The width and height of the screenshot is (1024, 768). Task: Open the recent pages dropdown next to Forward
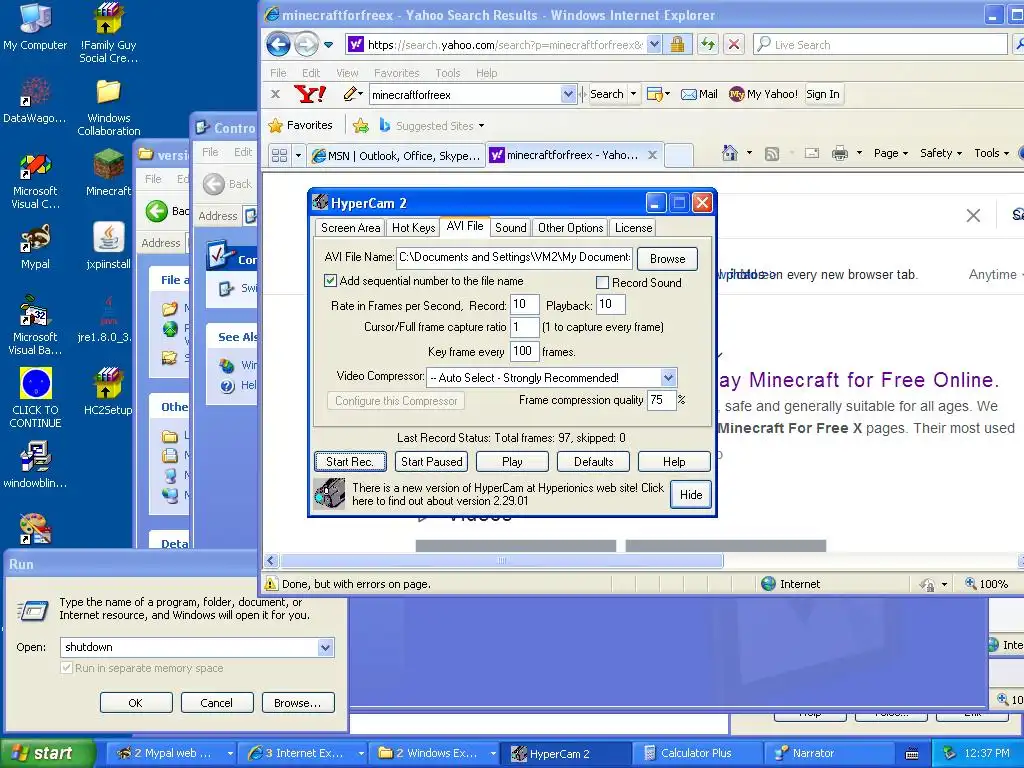328,45
